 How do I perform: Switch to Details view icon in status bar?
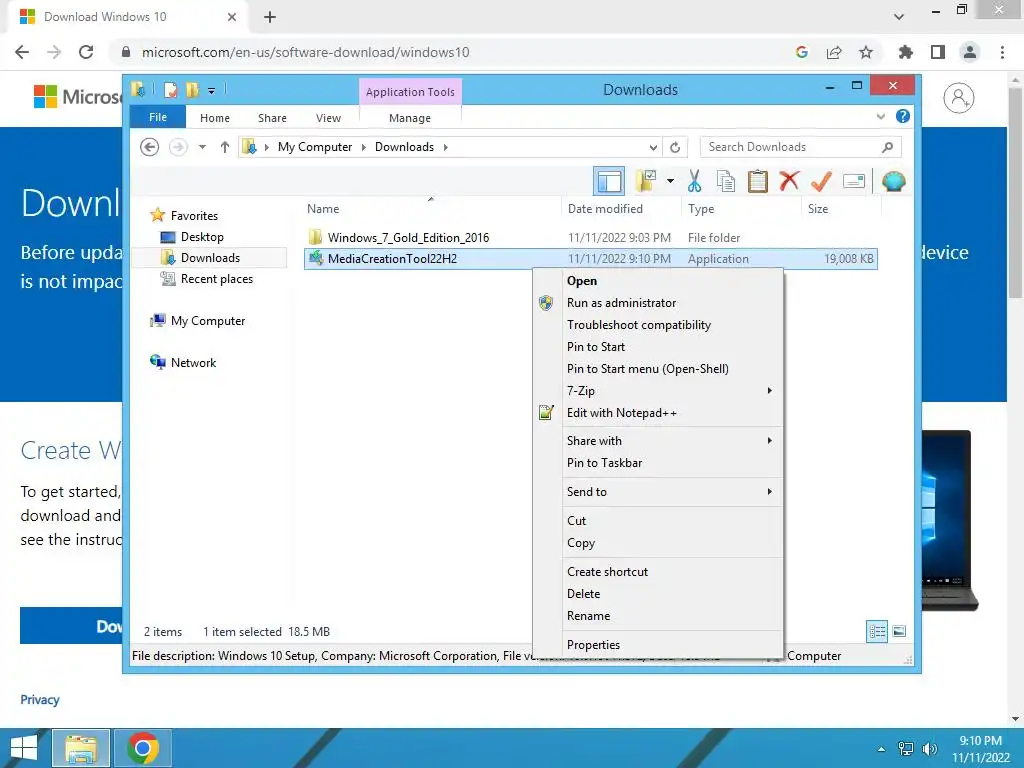[x=877, y=631]
